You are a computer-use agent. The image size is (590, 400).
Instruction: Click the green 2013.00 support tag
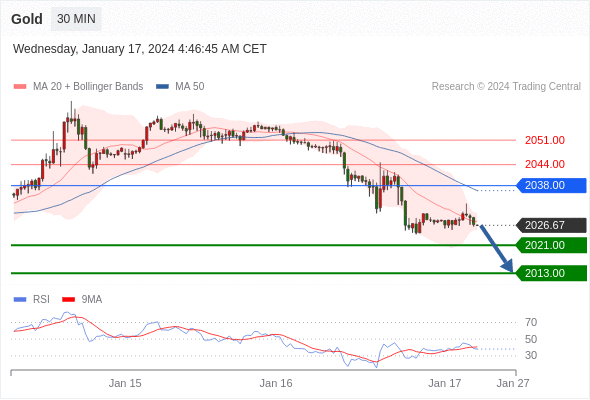click(x=551, y=273)
